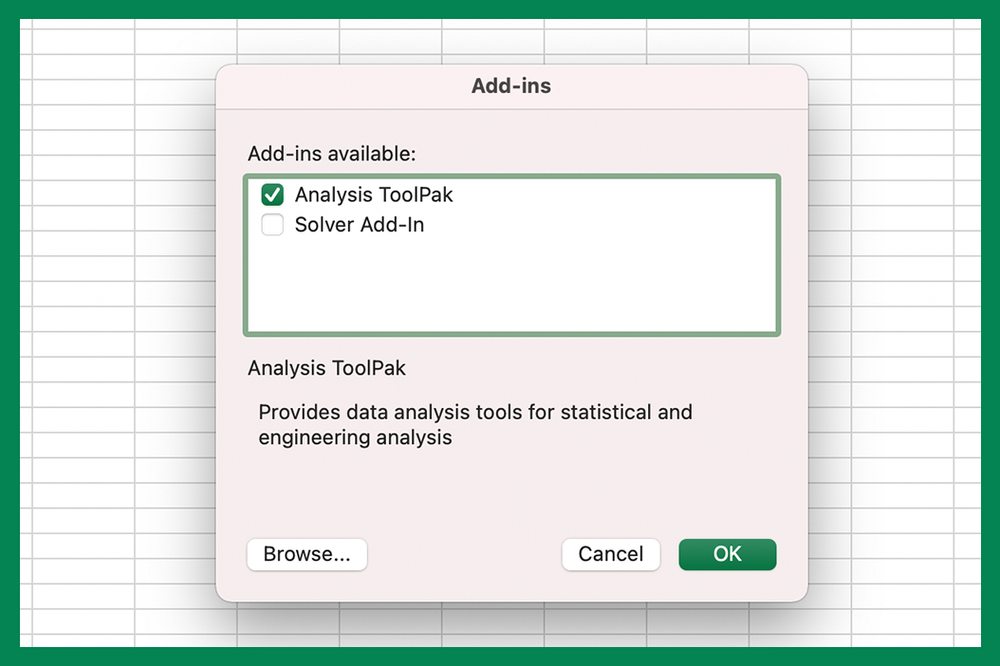Image resolution: width=1000 pixels, height=666 pixels.
Task: Click the Add-ins dialog title bar
Action: pos(511,86)
